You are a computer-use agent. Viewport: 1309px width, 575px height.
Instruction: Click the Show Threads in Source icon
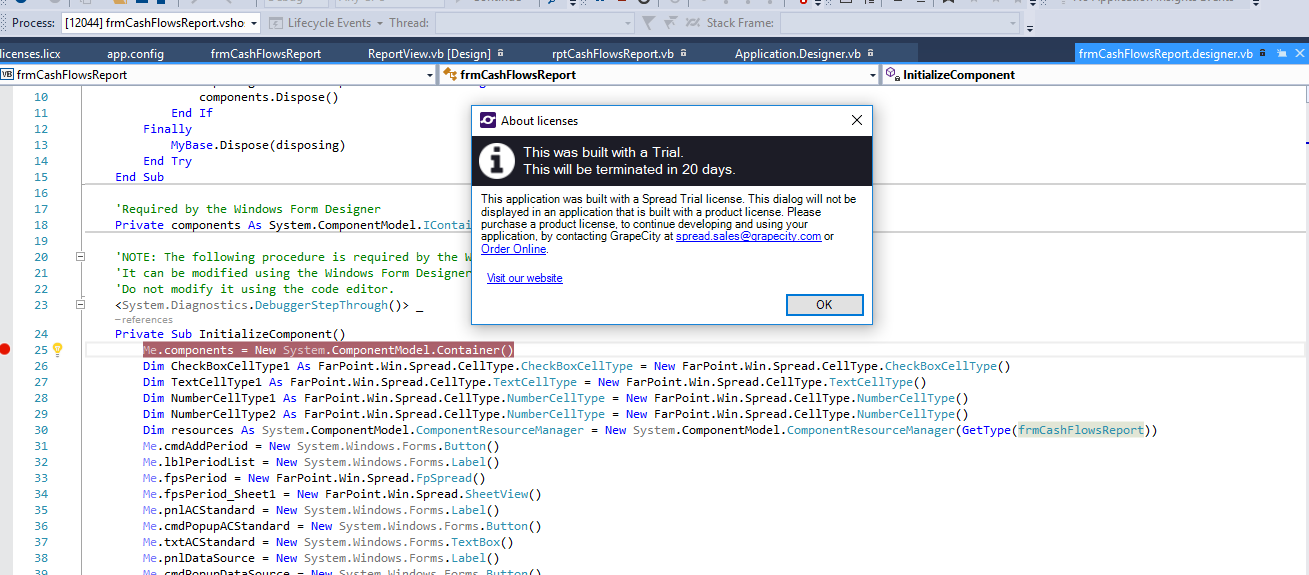(x=691, y=22)
